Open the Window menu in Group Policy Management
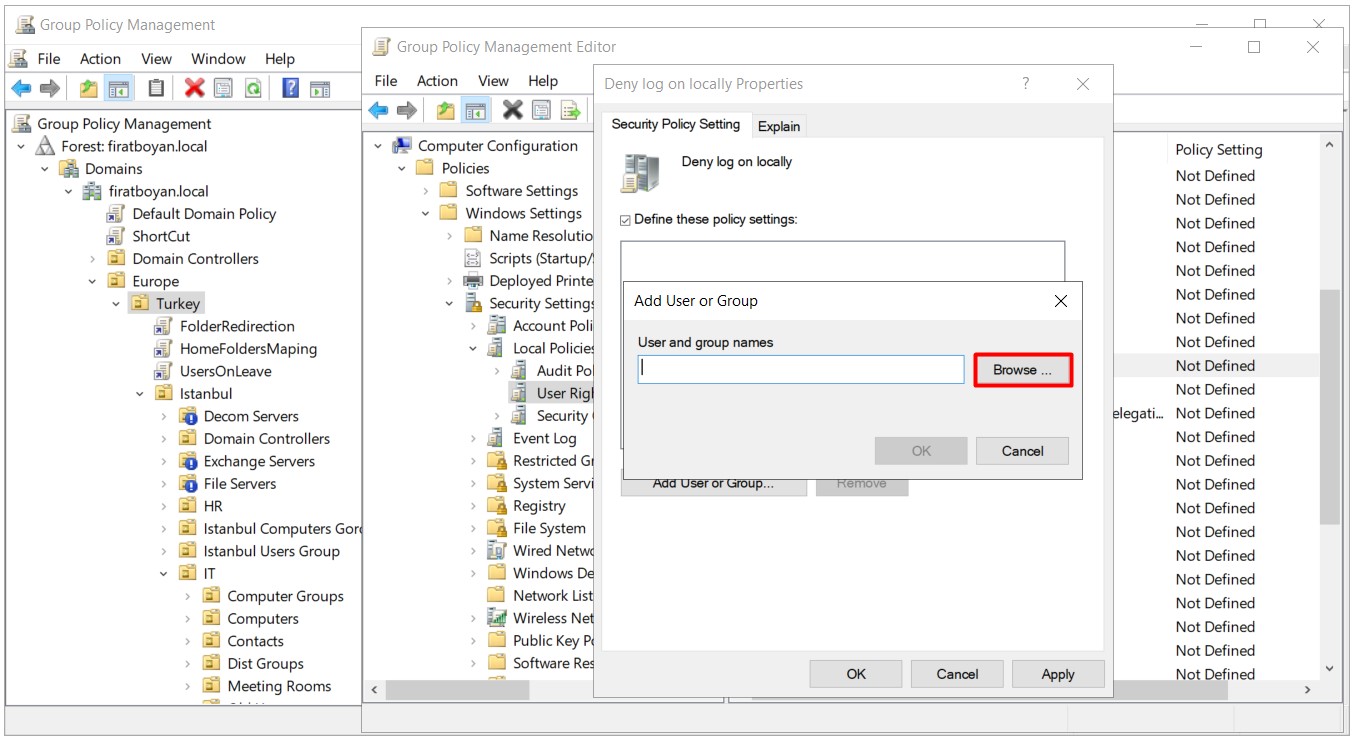Viewport: 1353px width, 741px height. 218,59
